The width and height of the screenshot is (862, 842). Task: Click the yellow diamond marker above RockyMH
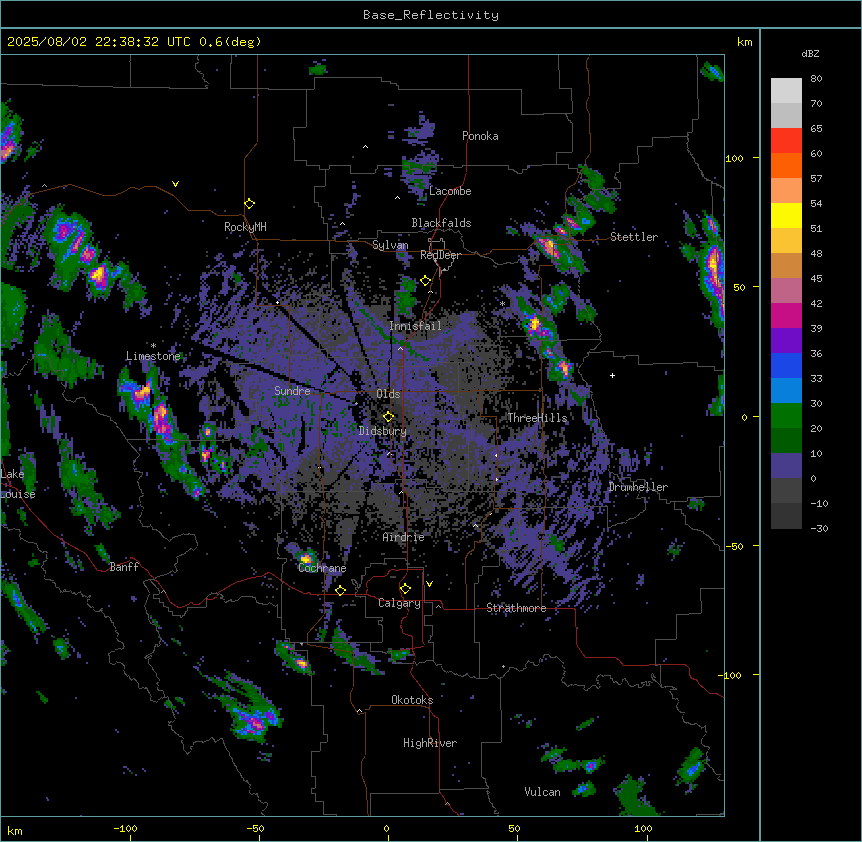point(250,204)
